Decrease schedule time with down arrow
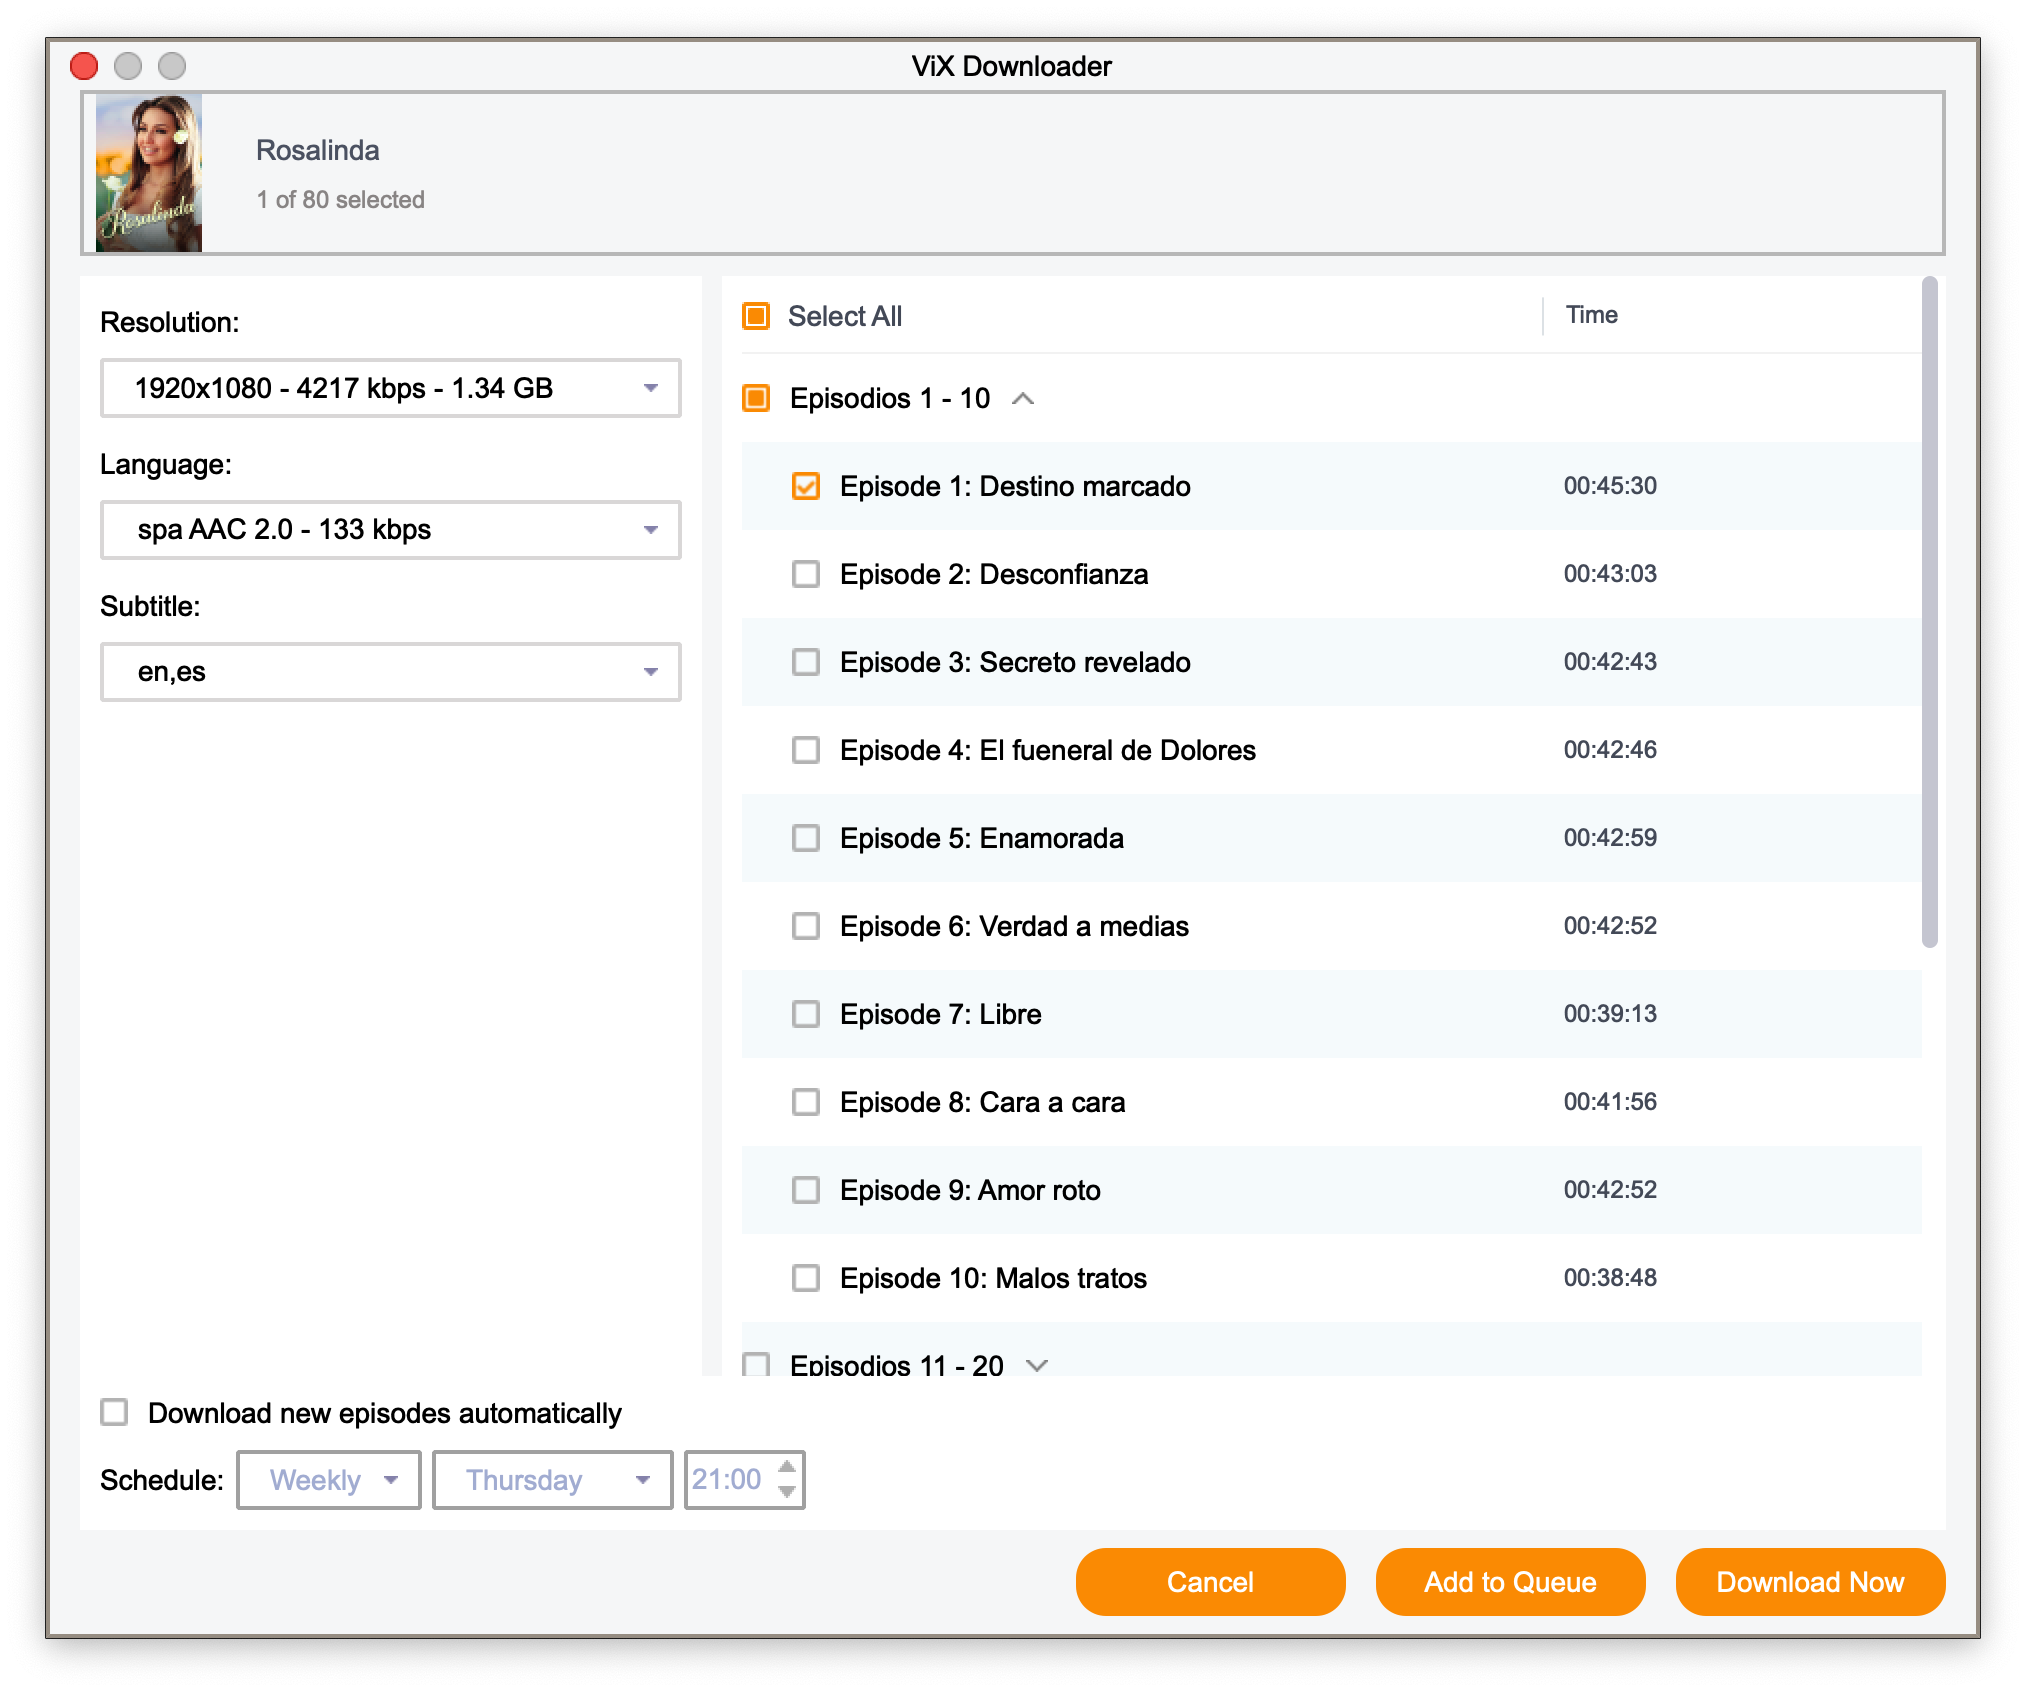 [787, 1491]
